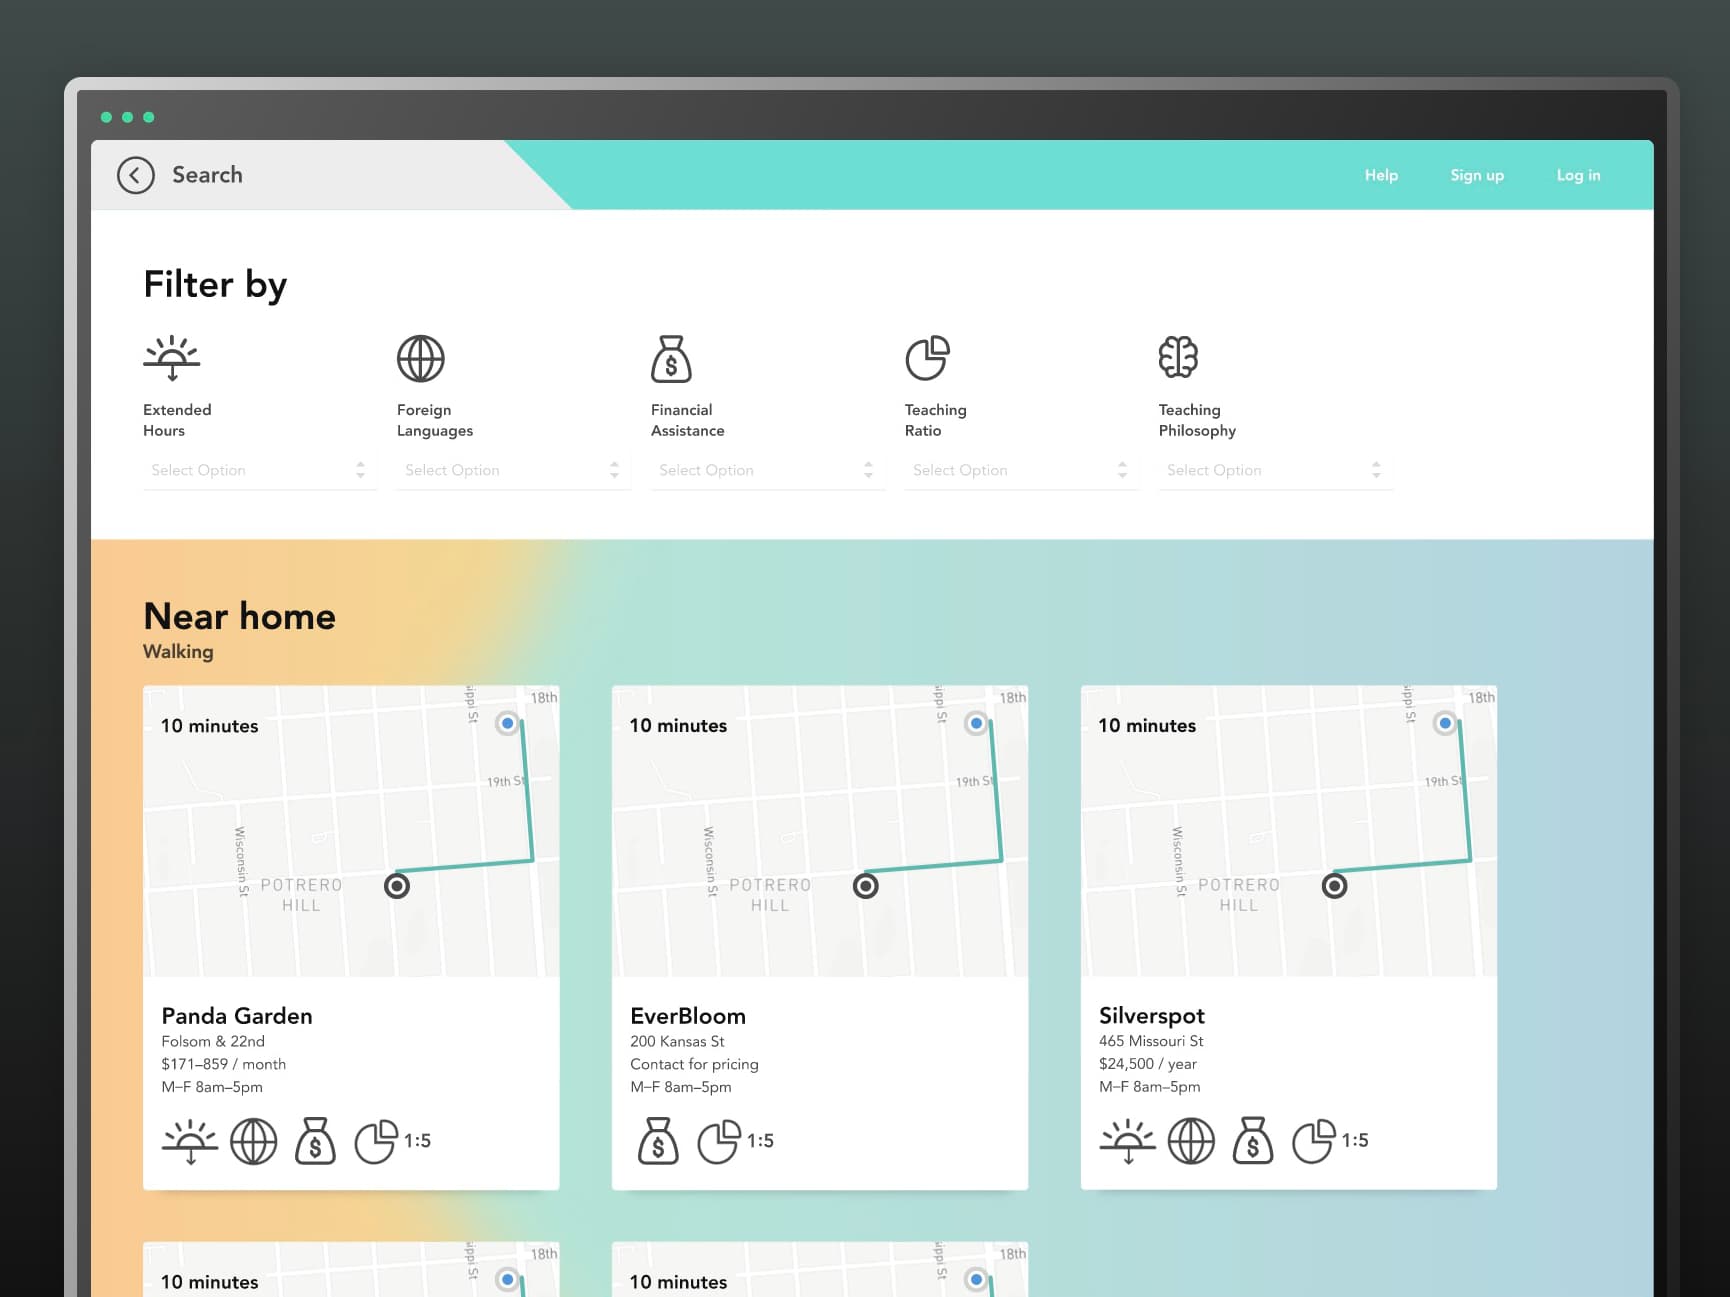Click the EverBloom map thumbnail
Viewport: 1730px width, 1297px height.
[x=820, y=831]
